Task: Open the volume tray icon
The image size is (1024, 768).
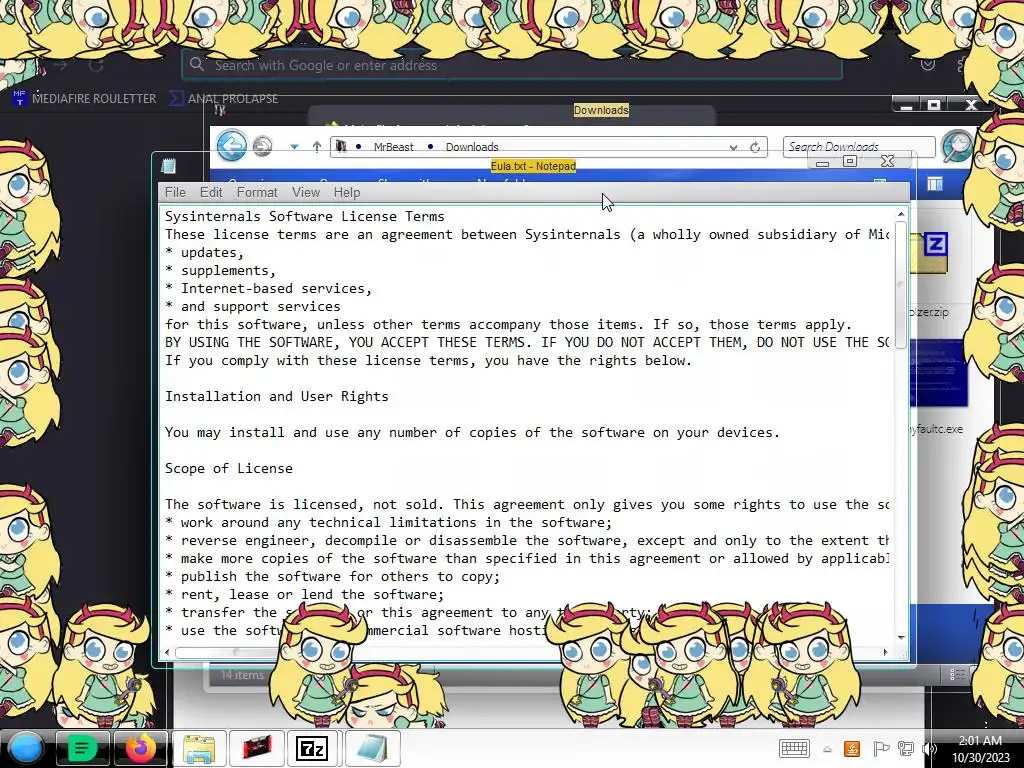Action: pos(928,748)
